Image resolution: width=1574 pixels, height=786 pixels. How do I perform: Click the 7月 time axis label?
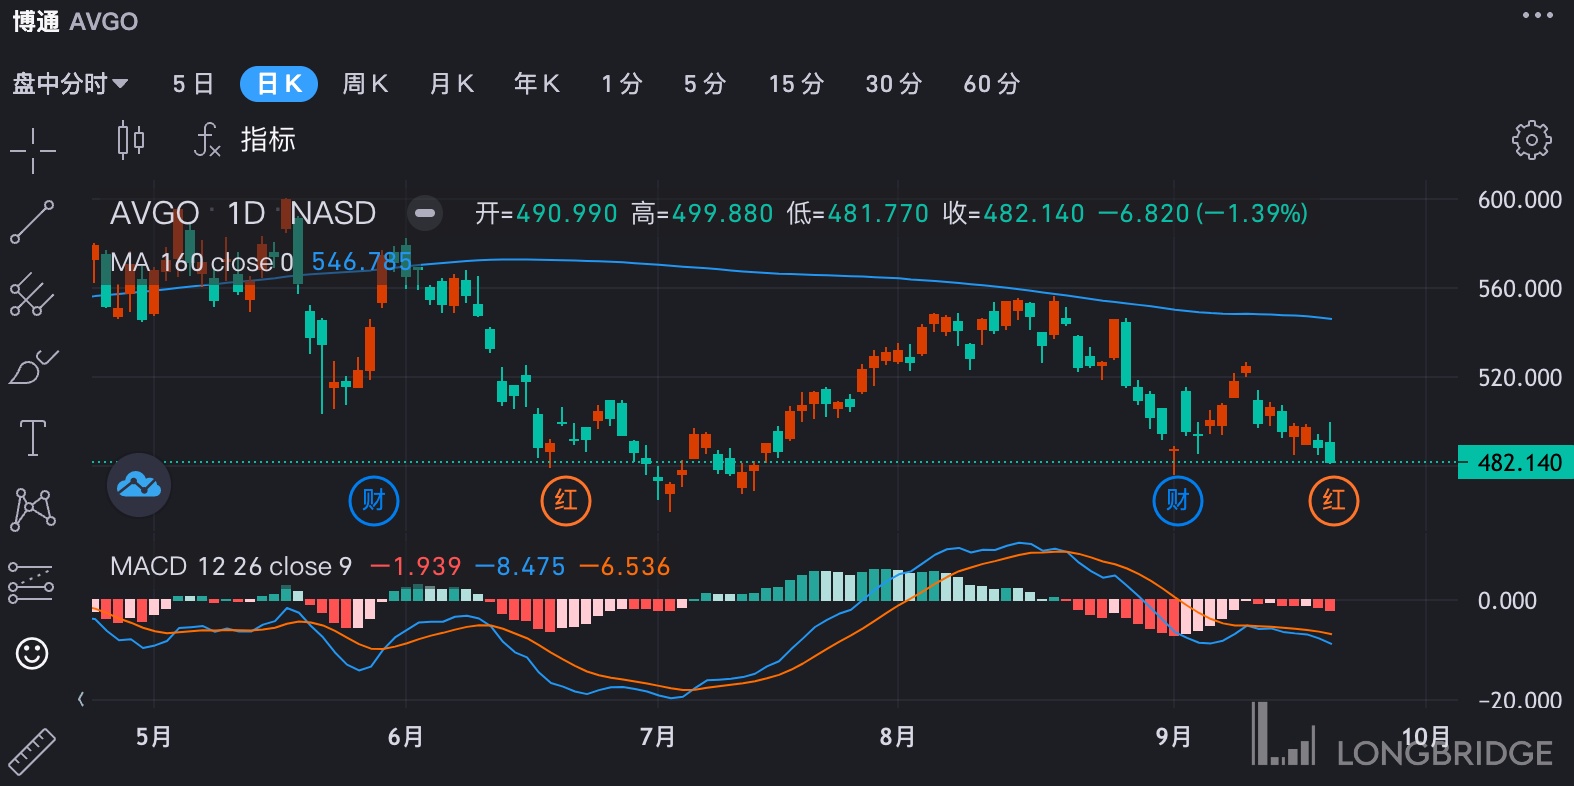pos(658,737)
